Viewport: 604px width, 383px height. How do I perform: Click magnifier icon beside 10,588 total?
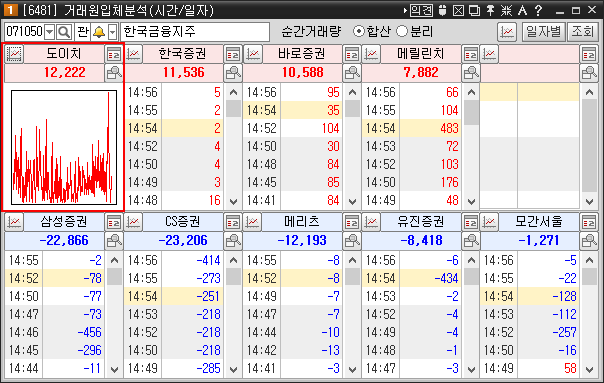pos(352,72)
